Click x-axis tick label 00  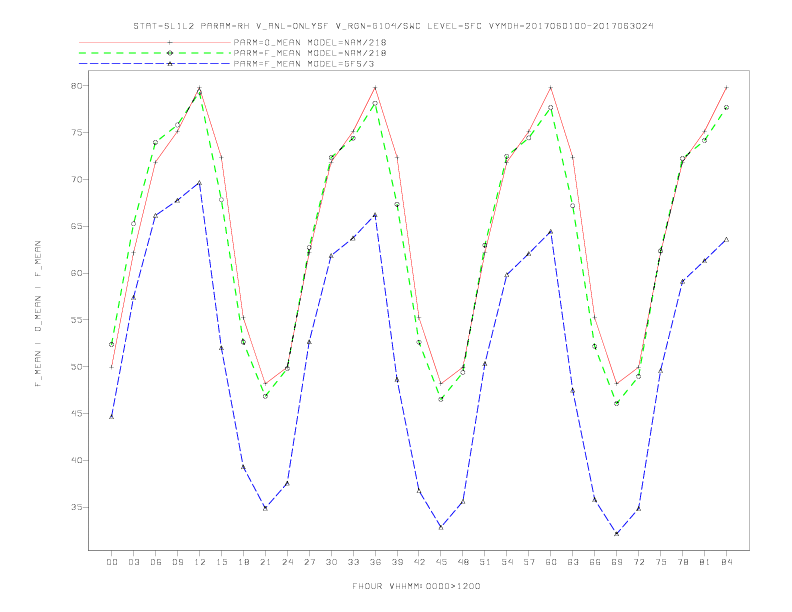(x=112, y=562)
